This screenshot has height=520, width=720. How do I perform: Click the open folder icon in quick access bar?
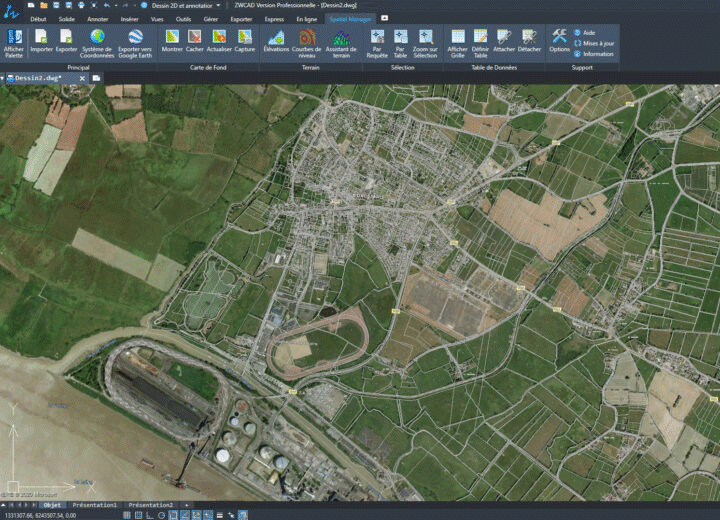pos(44,5)
